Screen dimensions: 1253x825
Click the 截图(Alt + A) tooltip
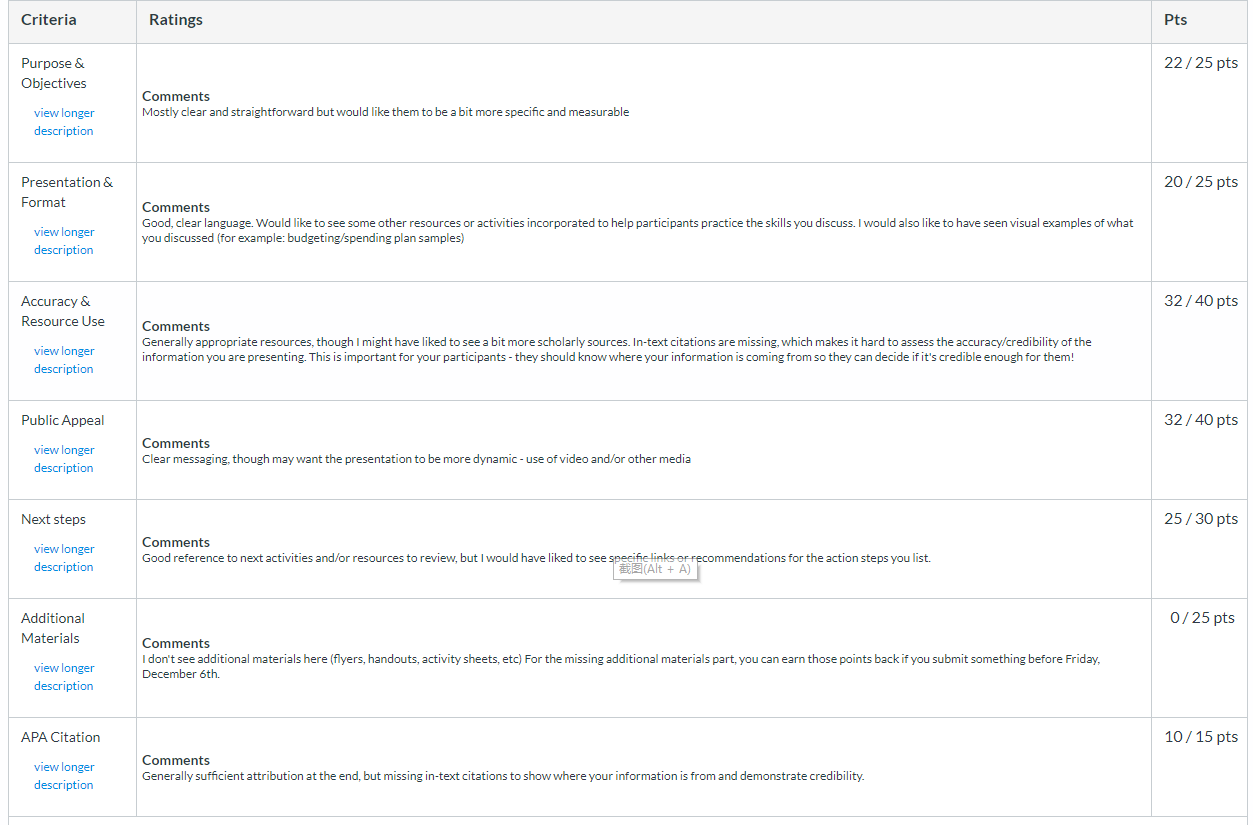point(655,569)
